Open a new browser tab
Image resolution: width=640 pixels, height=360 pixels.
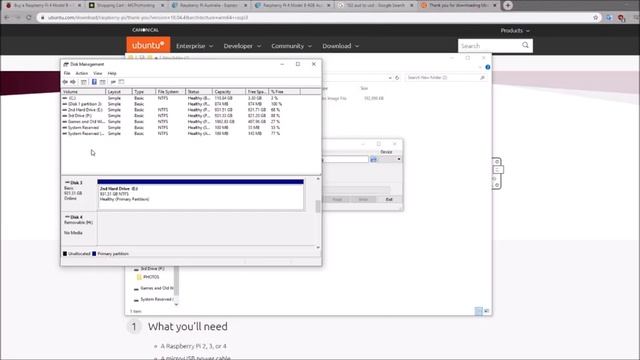coord(508,5)
